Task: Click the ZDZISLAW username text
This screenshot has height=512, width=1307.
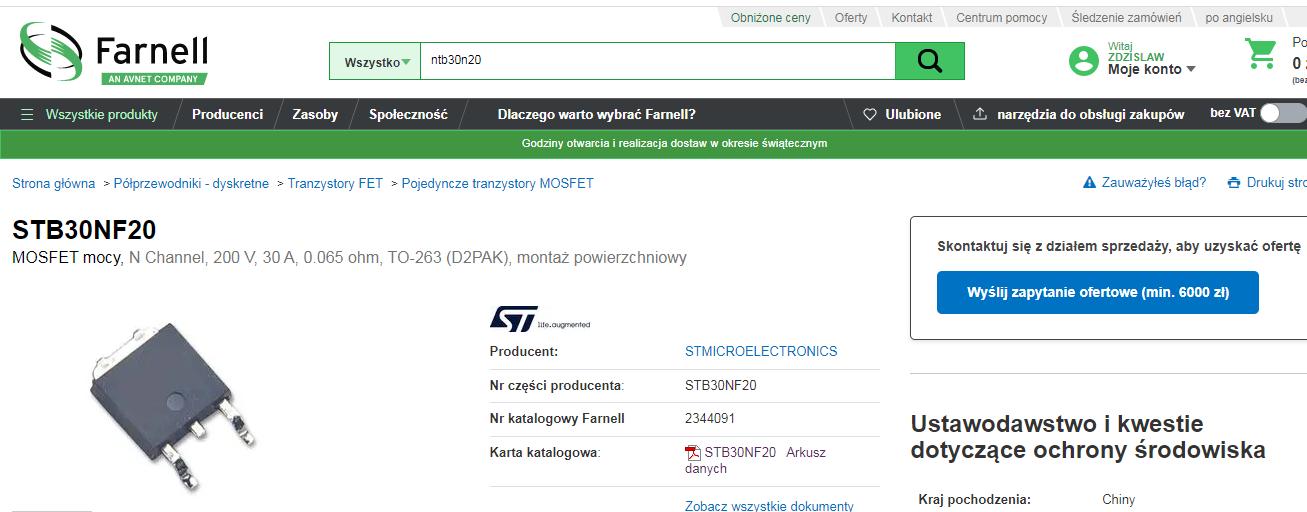Action: (x=1136, y=57)
